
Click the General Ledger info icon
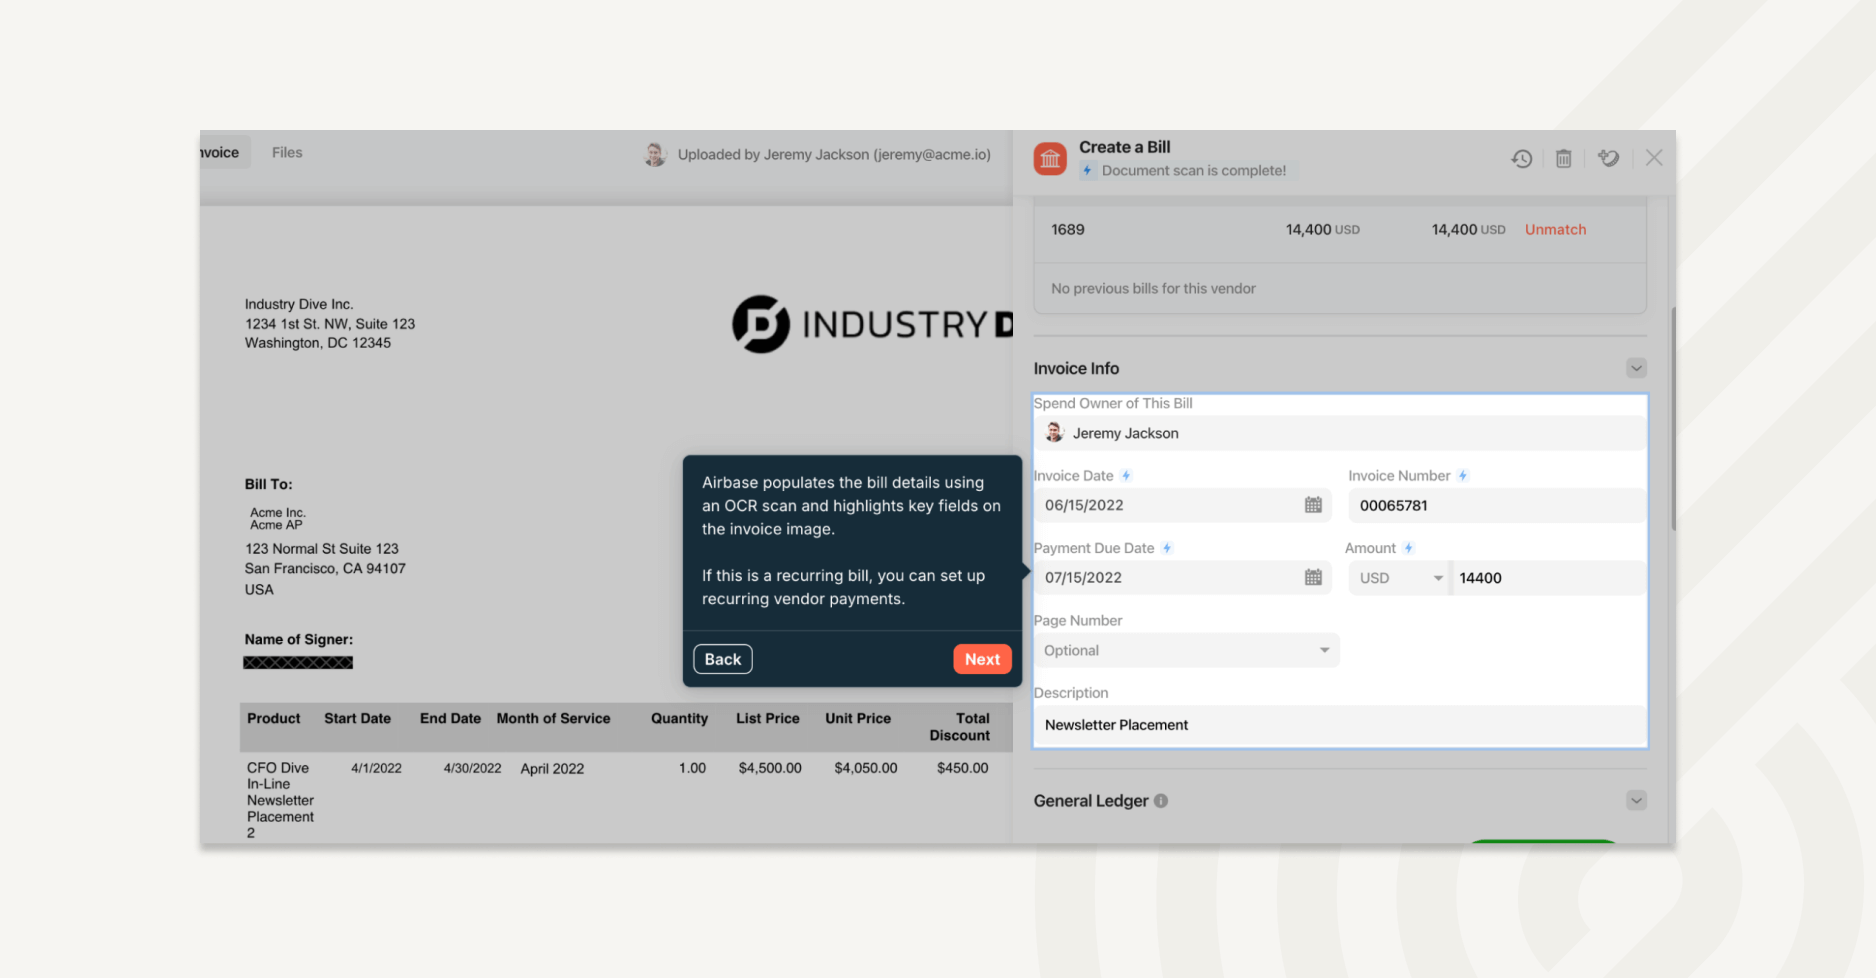coord(1161,801)
